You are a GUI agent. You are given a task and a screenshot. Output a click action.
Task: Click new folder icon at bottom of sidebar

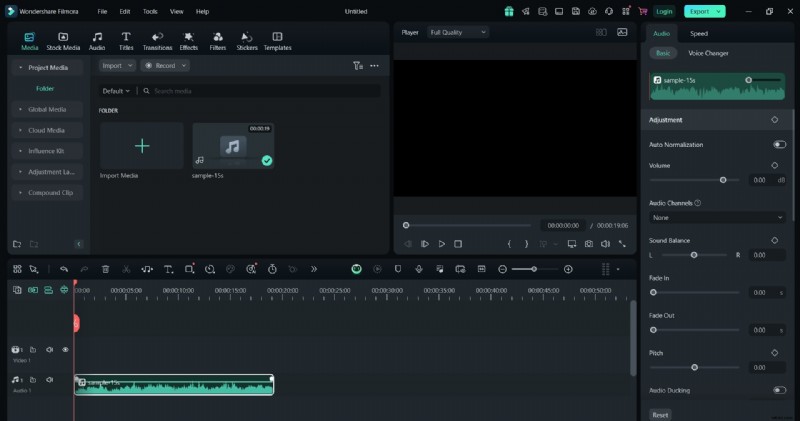click(17, 244)
